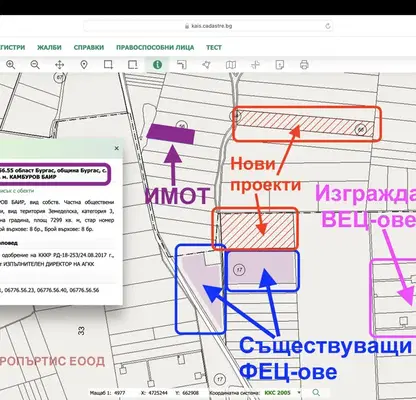Toggle the green info identify tool
This screenshot has width=416, height=400.
click(x=157, y=65)
